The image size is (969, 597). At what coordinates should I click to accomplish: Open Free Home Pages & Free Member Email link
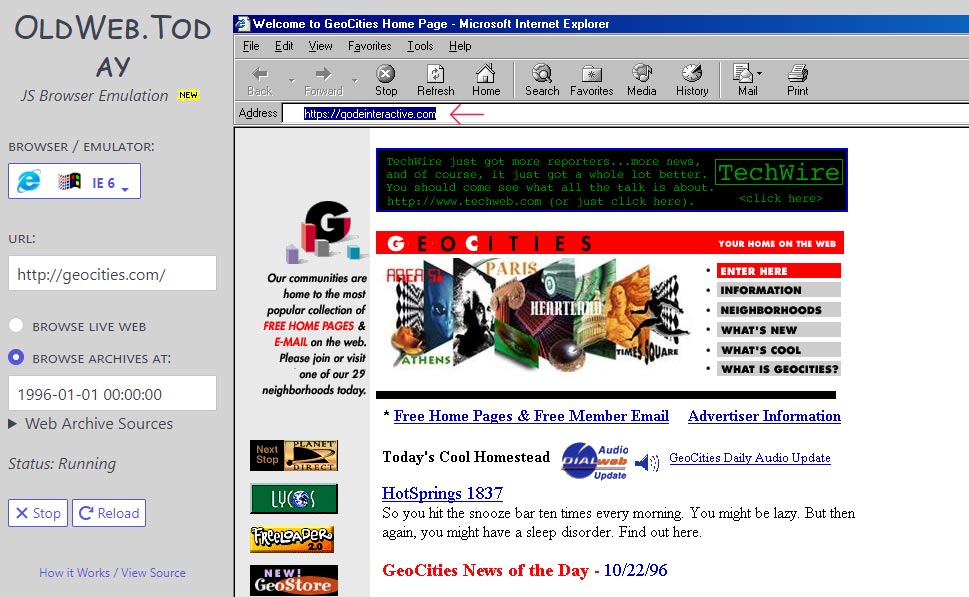point(531,416)
